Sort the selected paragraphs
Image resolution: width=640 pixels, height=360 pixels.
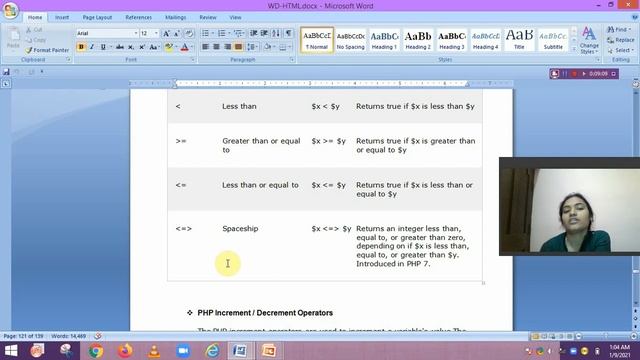click(276, 33)
